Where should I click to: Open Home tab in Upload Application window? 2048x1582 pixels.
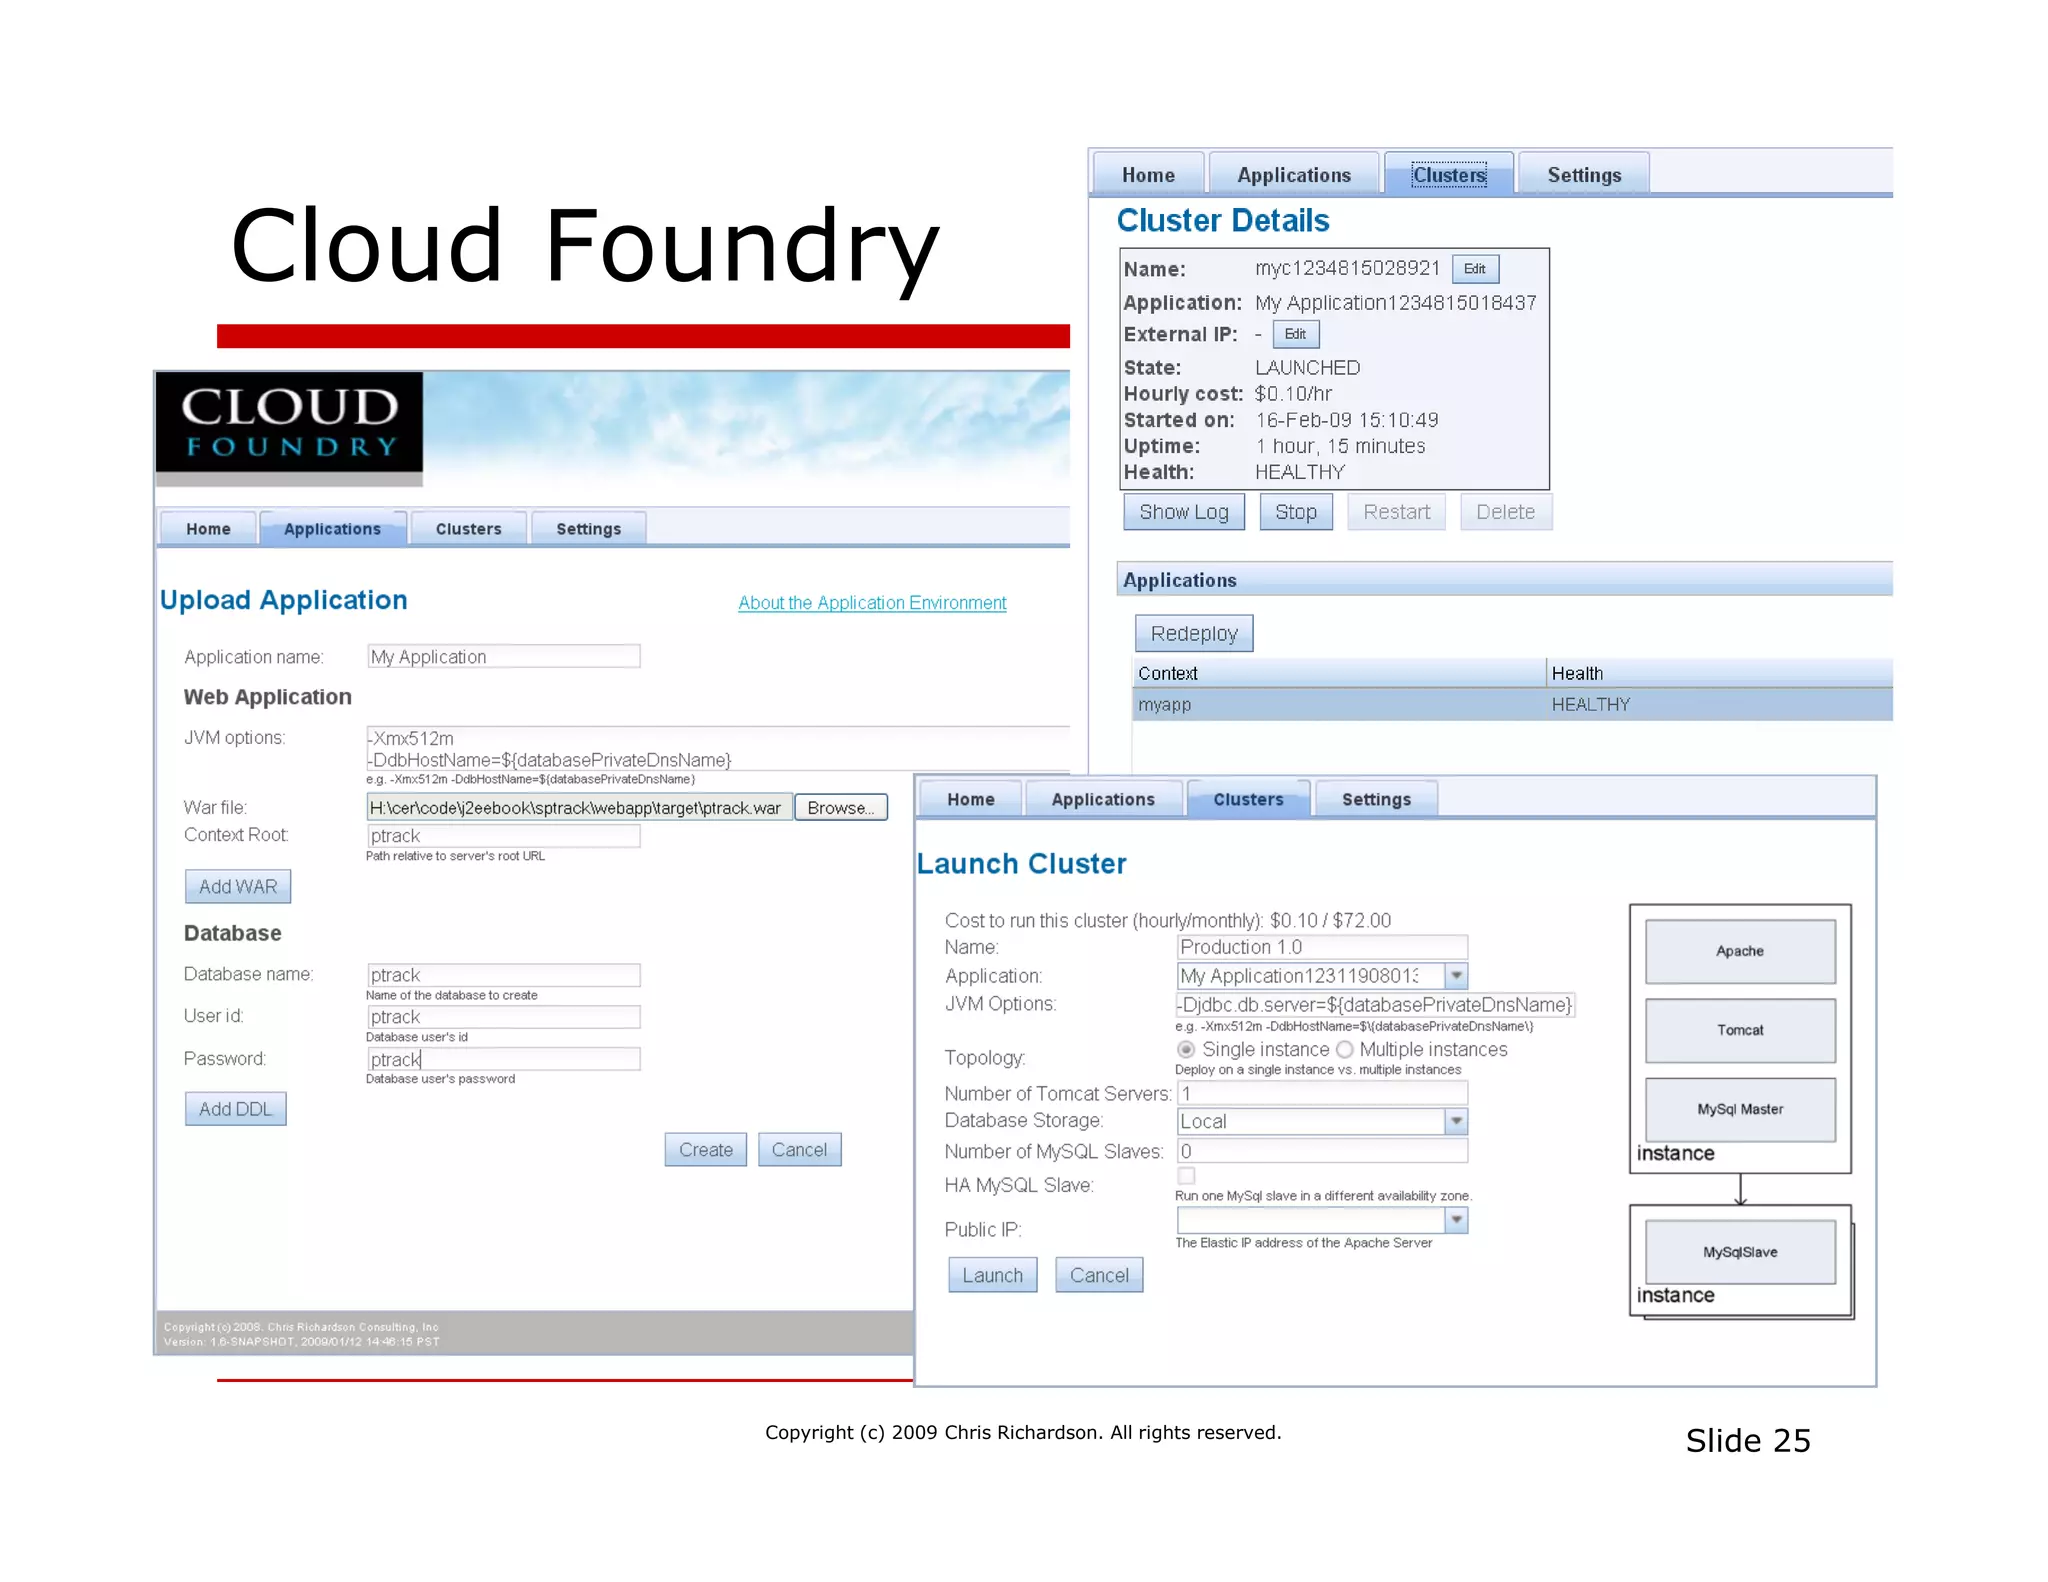point(208,528)
